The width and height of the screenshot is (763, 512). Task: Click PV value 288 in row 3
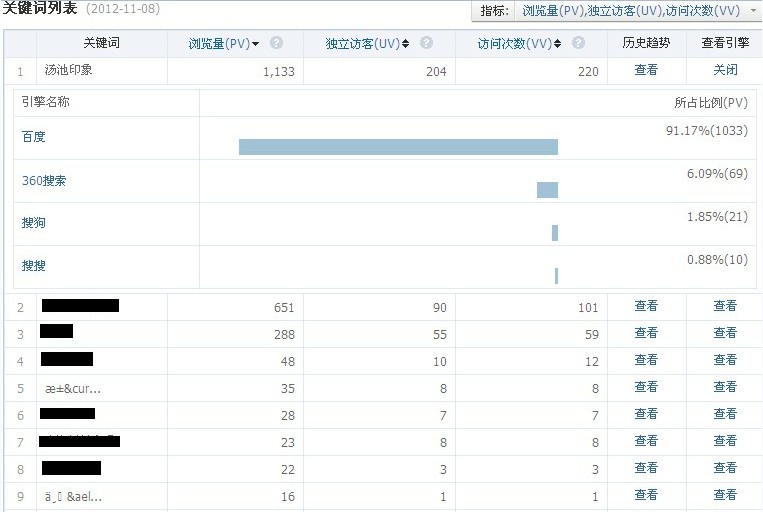coord(284,335)
